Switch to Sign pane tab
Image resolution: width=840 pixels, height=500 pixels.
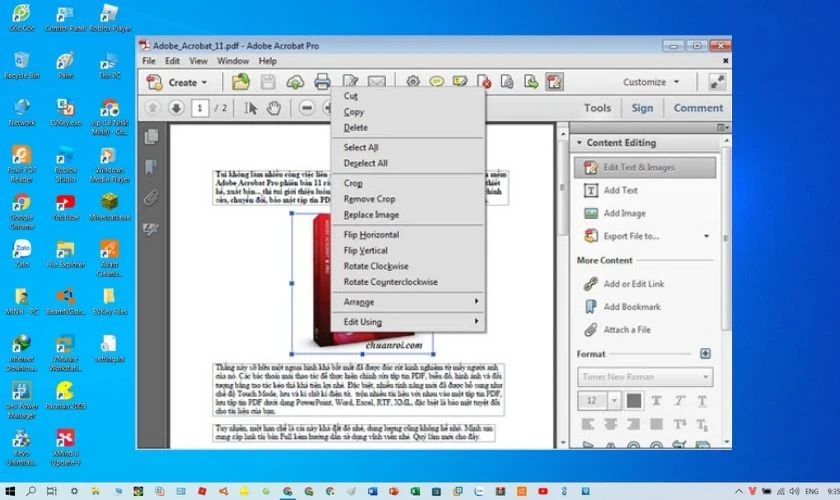[x=642, y=108]
